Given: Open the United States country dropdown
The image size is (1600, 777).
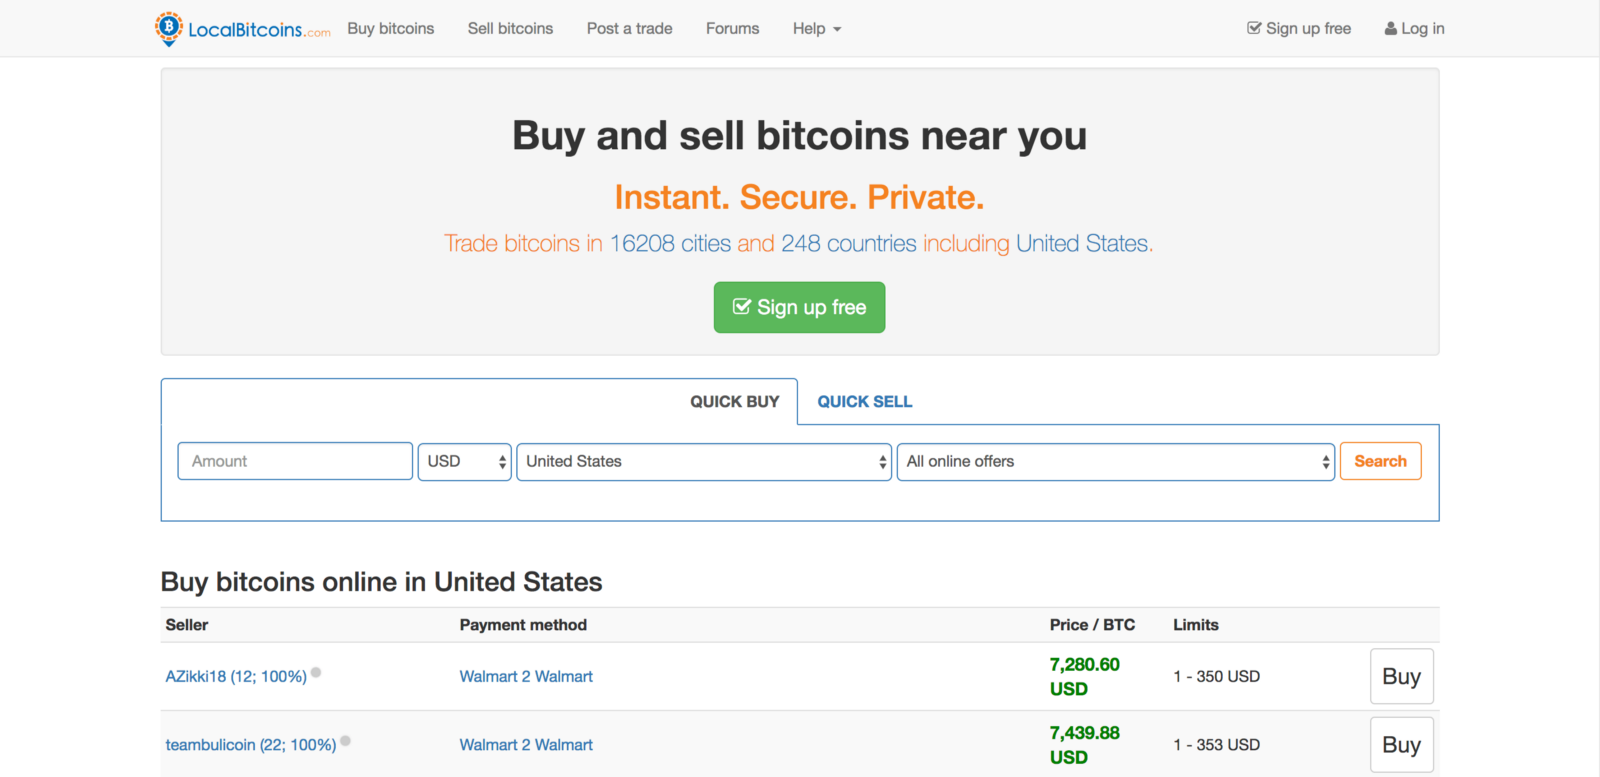Looking at the screenshot, I should (704, 461).
